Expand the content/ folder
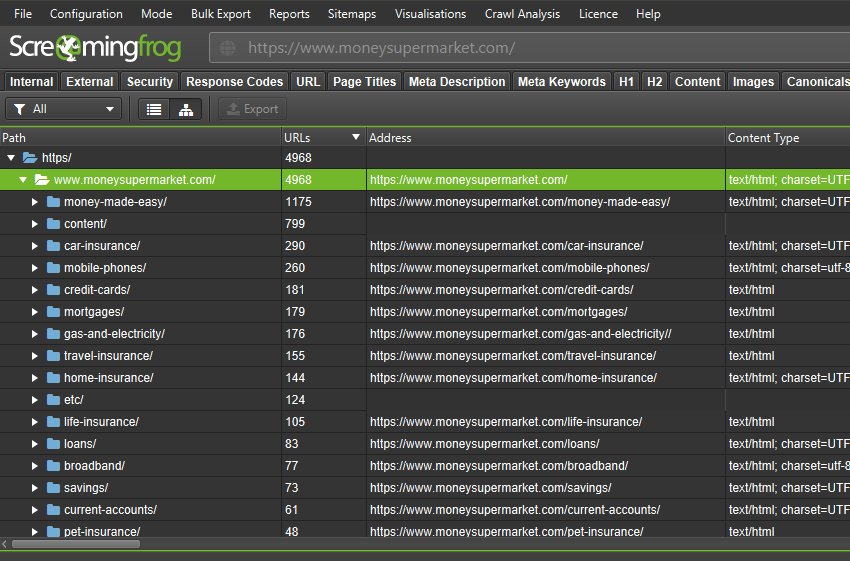The height and width of the screenshot is (561, 850). click(34, 224)
